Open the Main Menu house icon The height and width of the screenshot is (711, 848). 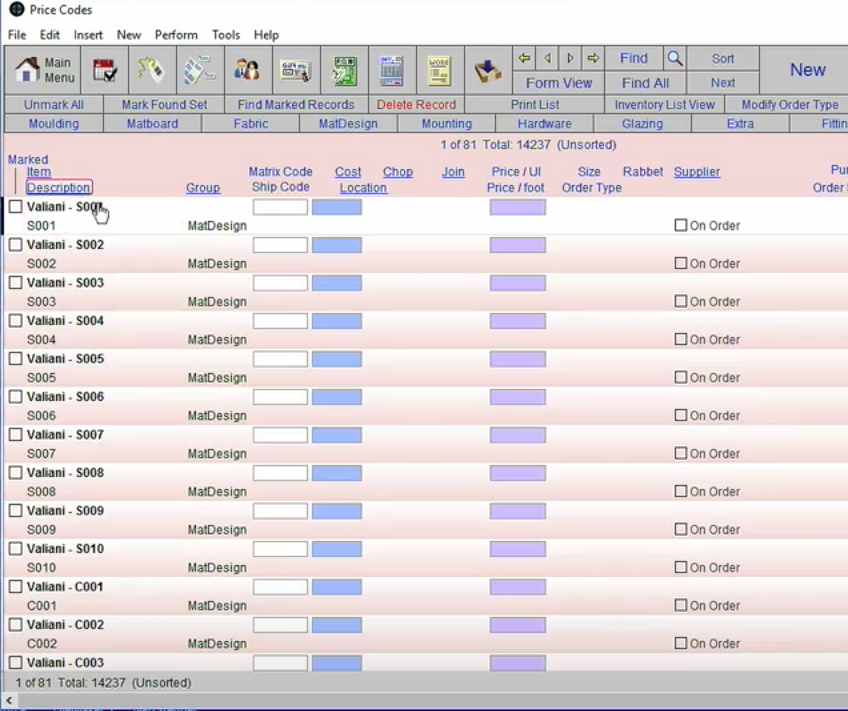[44, 70]
